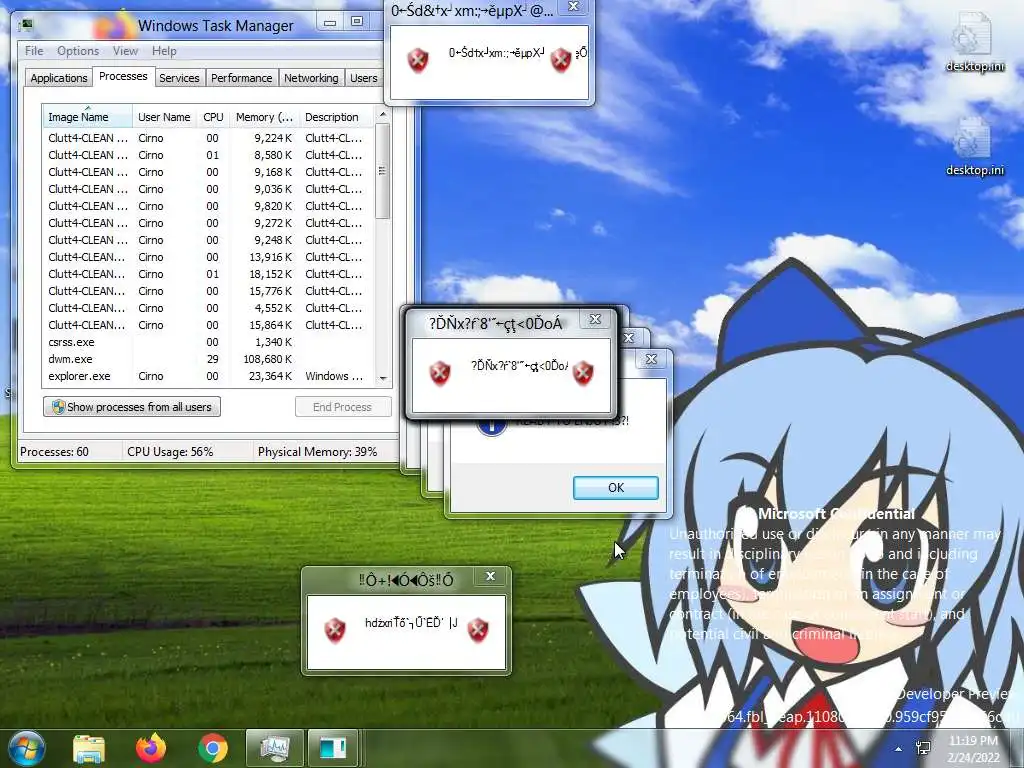
Task: Click the process list scroll up arrow
Action: 383,114
